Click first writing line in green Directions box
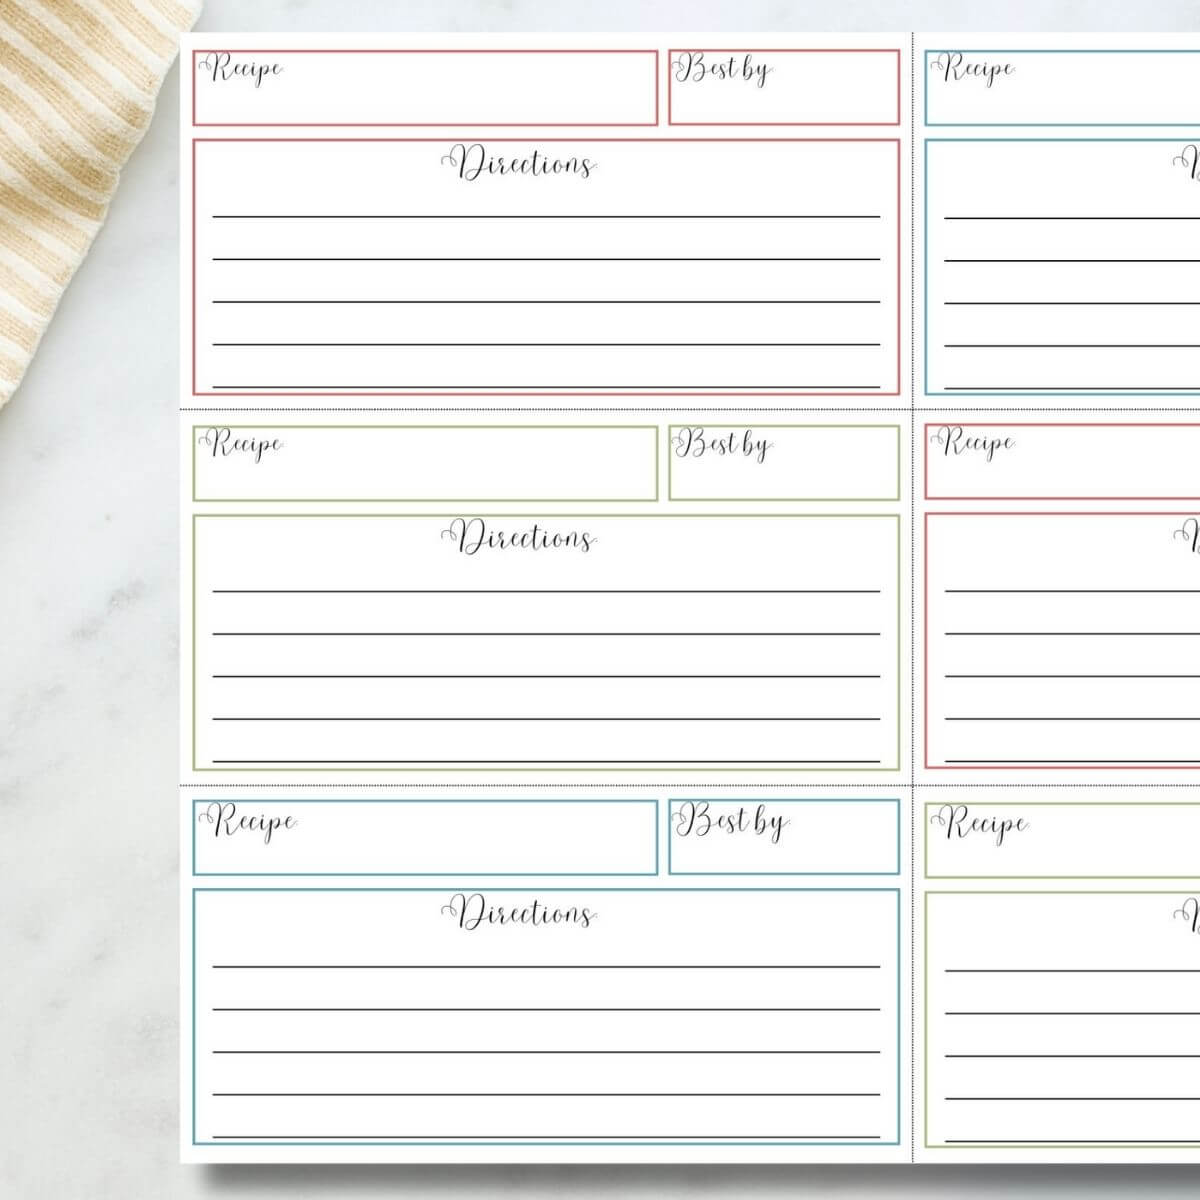The width and height of the screenshot is (1200, 1200). [546, 590]
